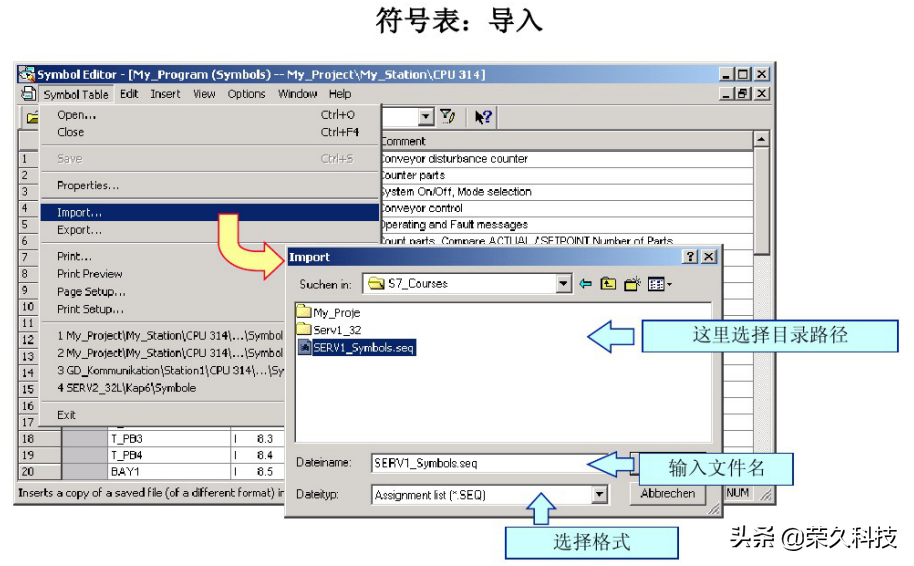
Task: Select row 20 BAY1 cell
Action: coord(169,471)
